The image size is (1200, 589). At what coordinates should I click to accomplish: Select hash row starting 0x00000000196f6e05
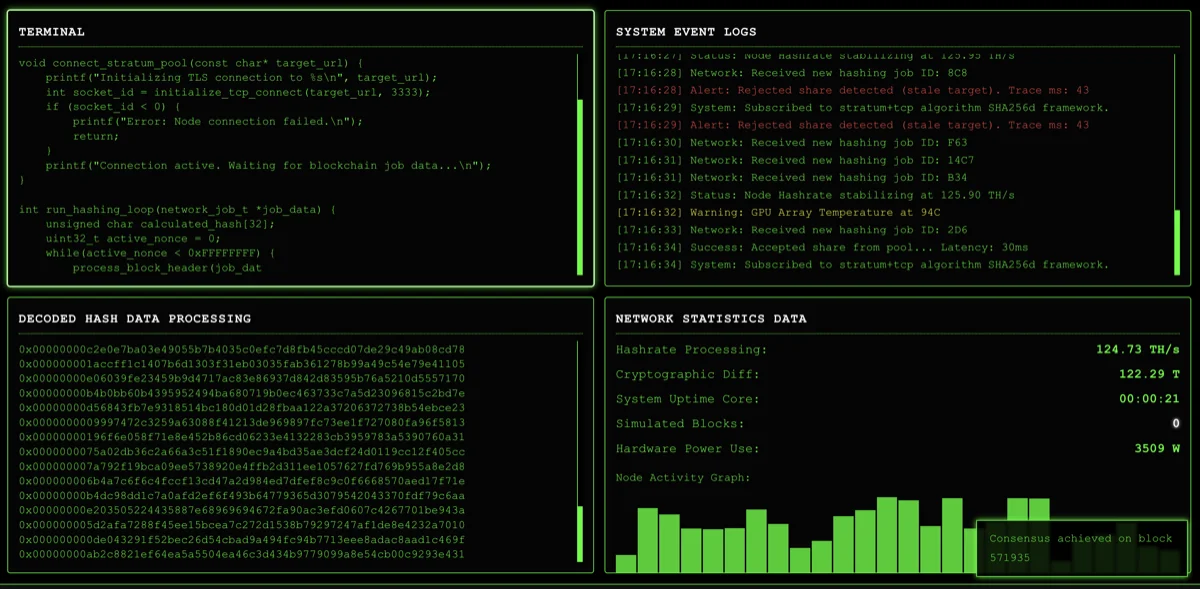[242, 437]
